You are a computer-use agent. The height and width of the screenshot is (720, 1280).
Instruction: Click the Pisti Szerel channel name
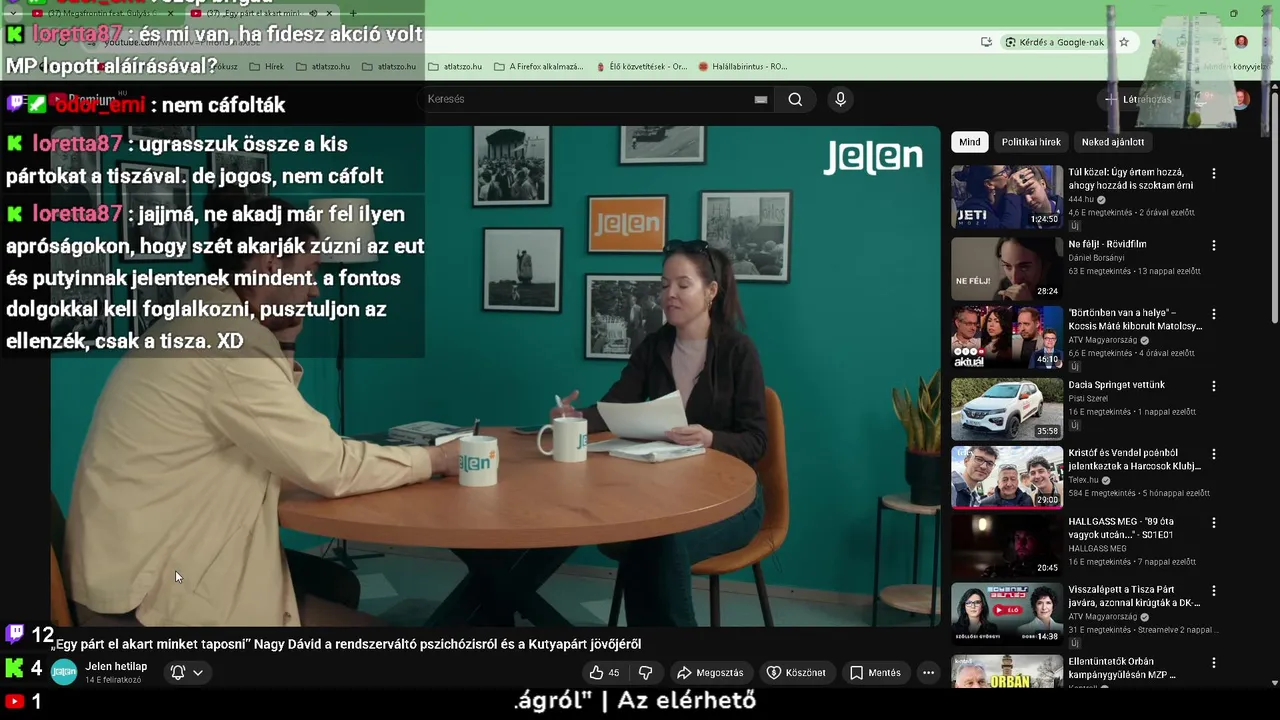tap(1089, 399)
